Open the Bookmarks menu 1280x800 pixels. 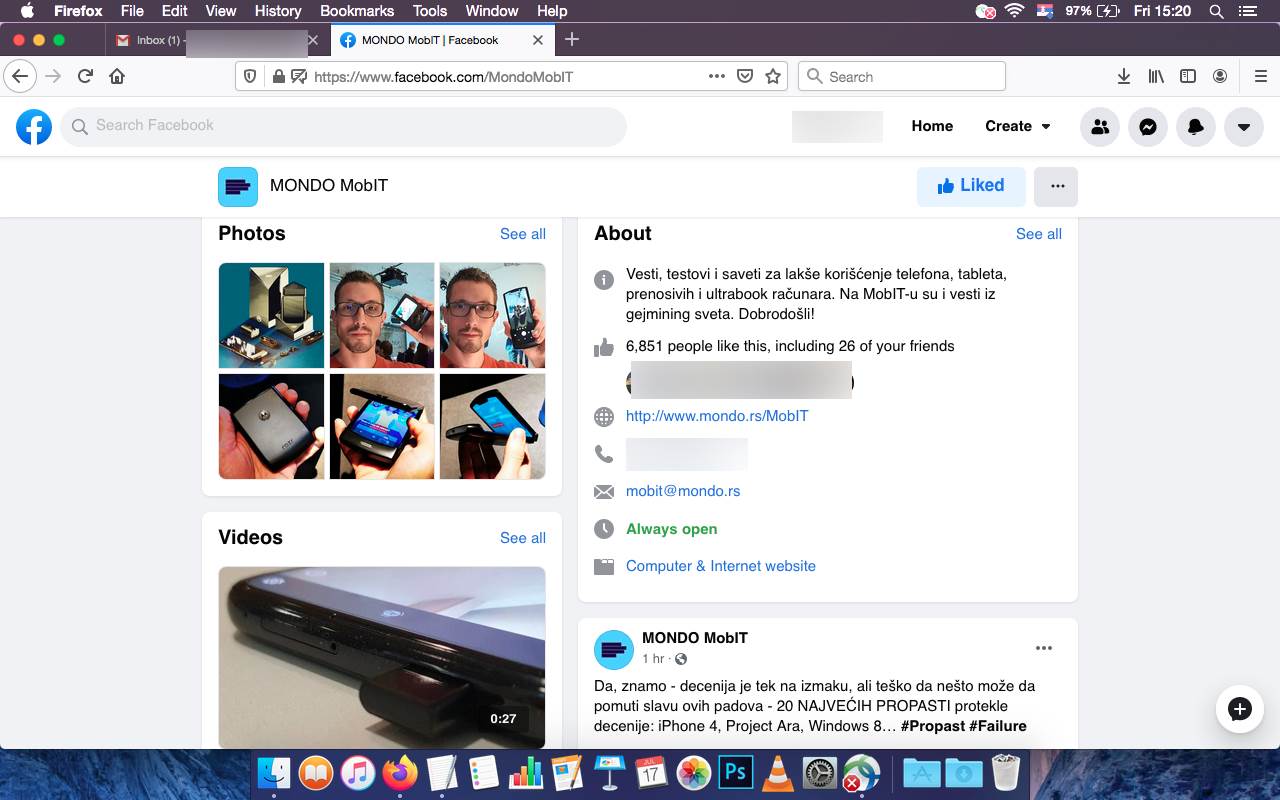(x=356, y=11)
